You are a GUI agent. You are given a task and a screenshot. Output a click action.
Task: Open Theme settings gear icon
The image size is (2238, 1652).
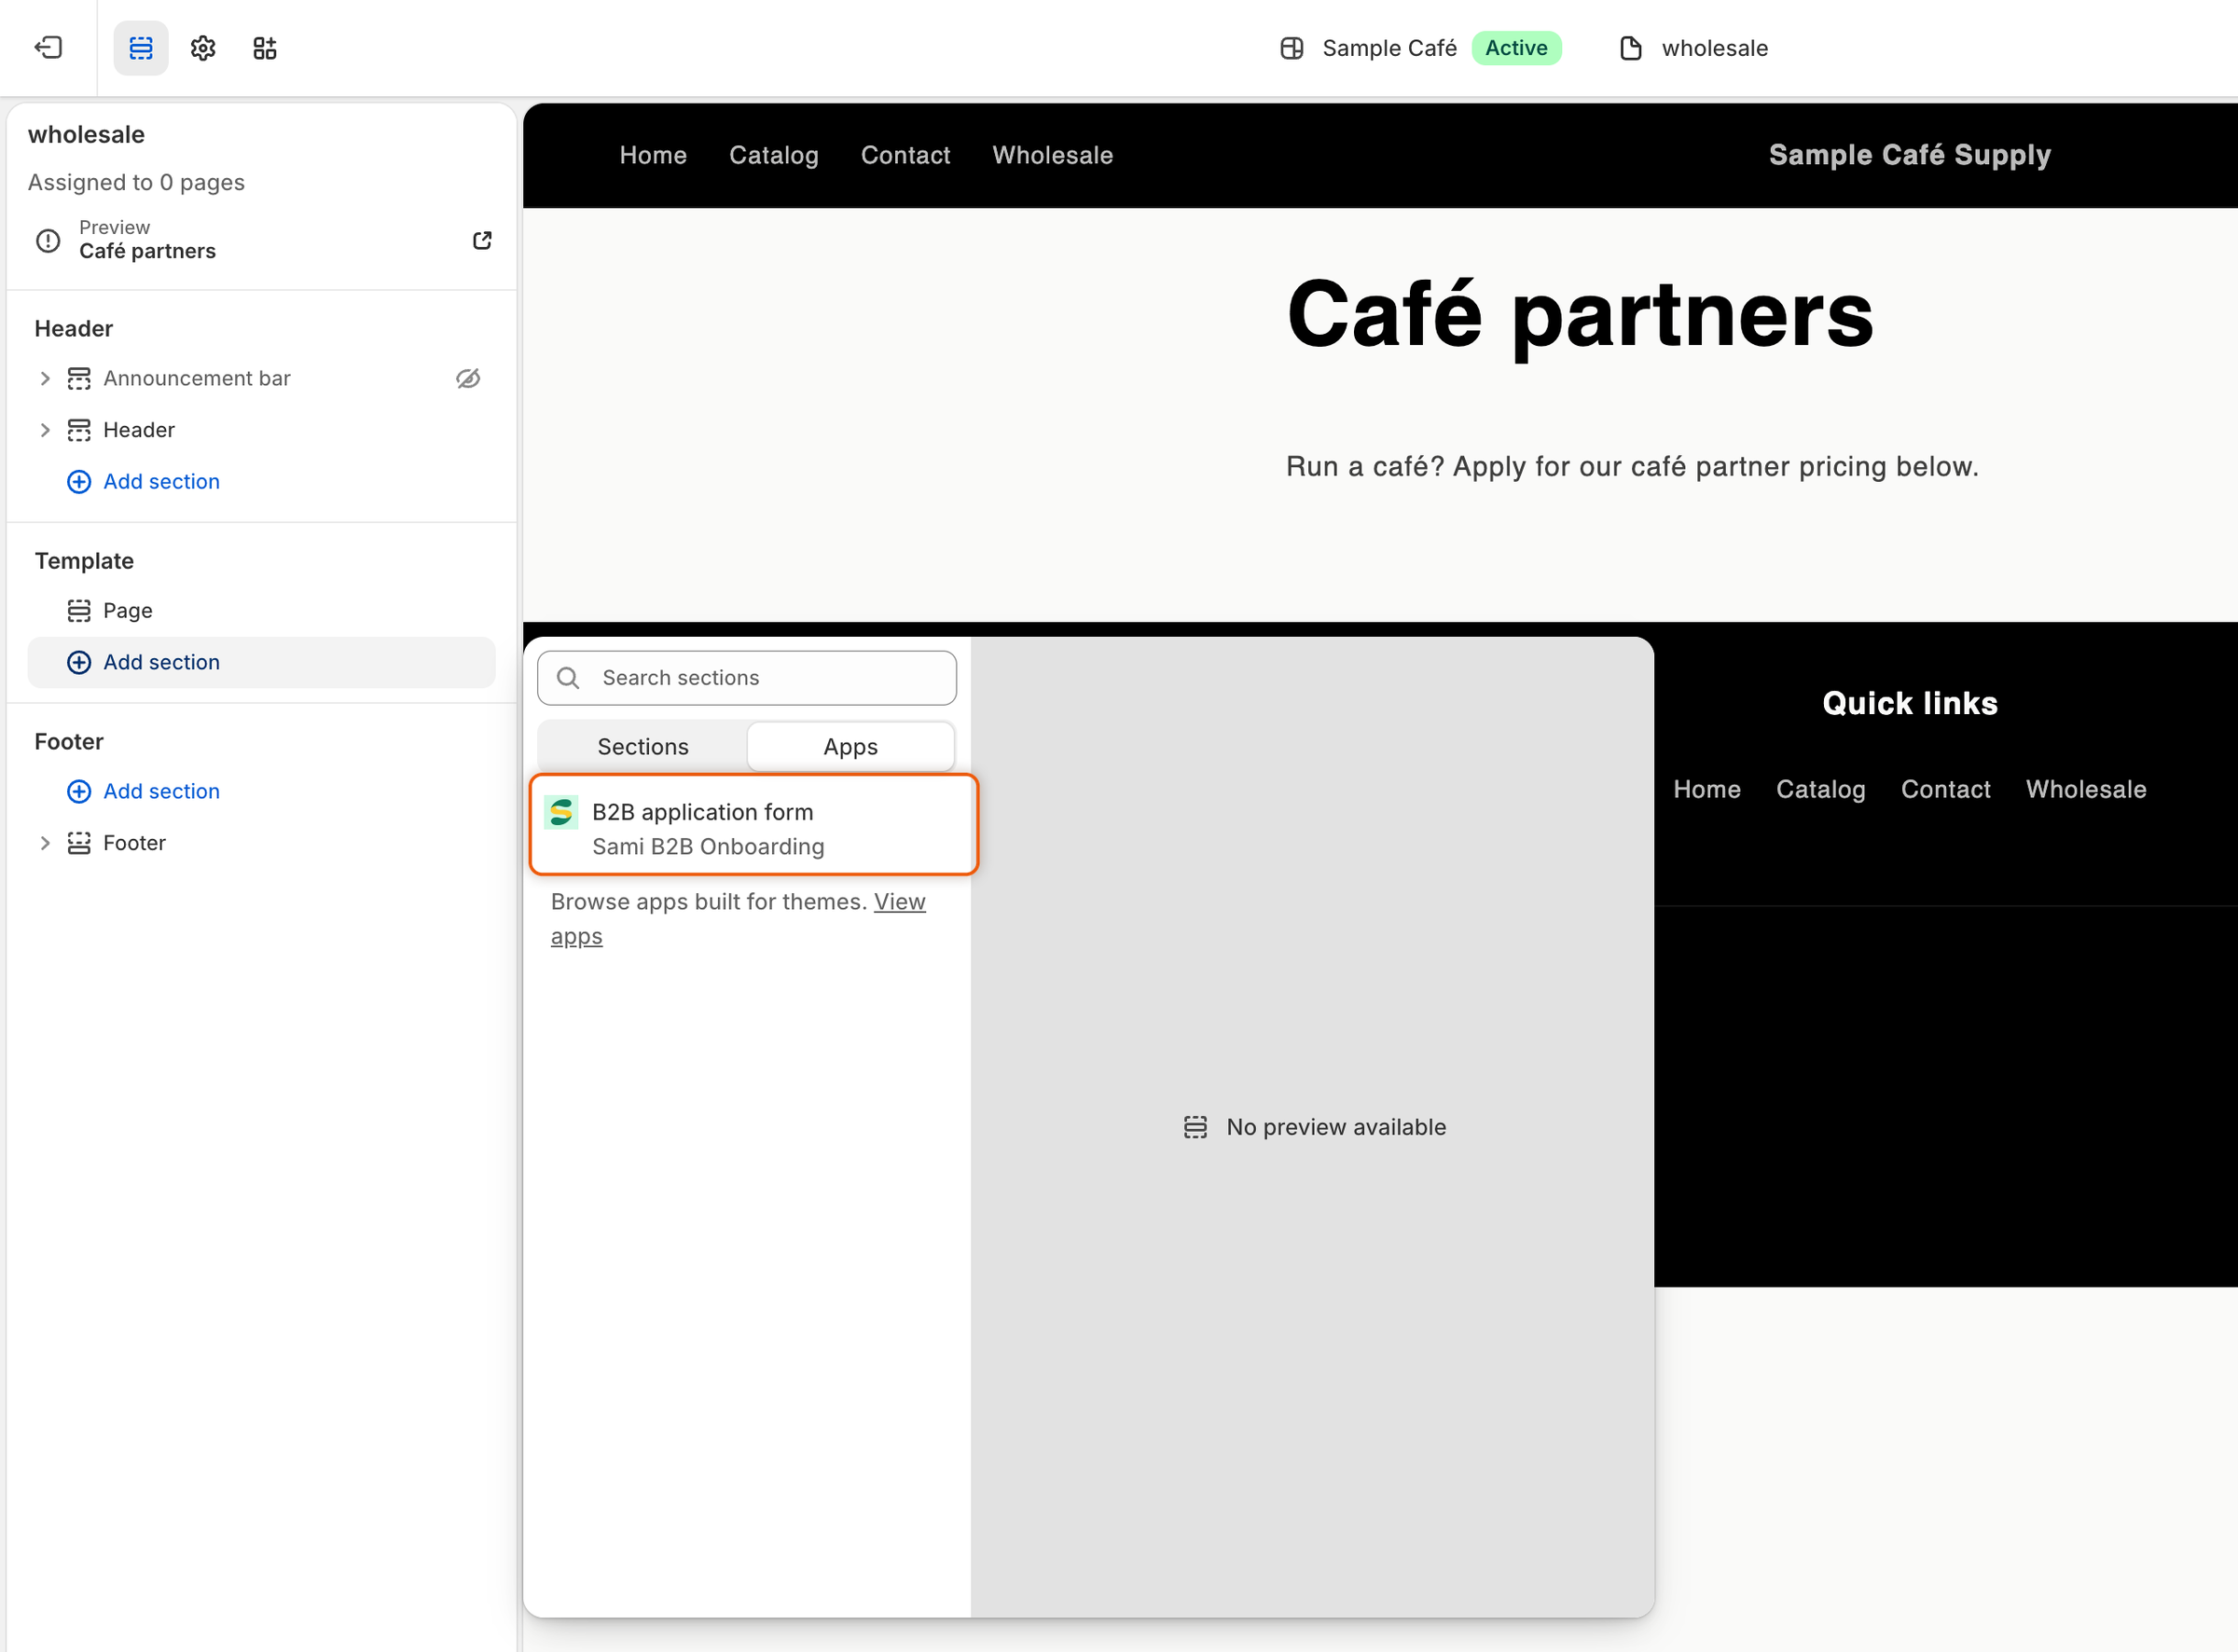203,48
